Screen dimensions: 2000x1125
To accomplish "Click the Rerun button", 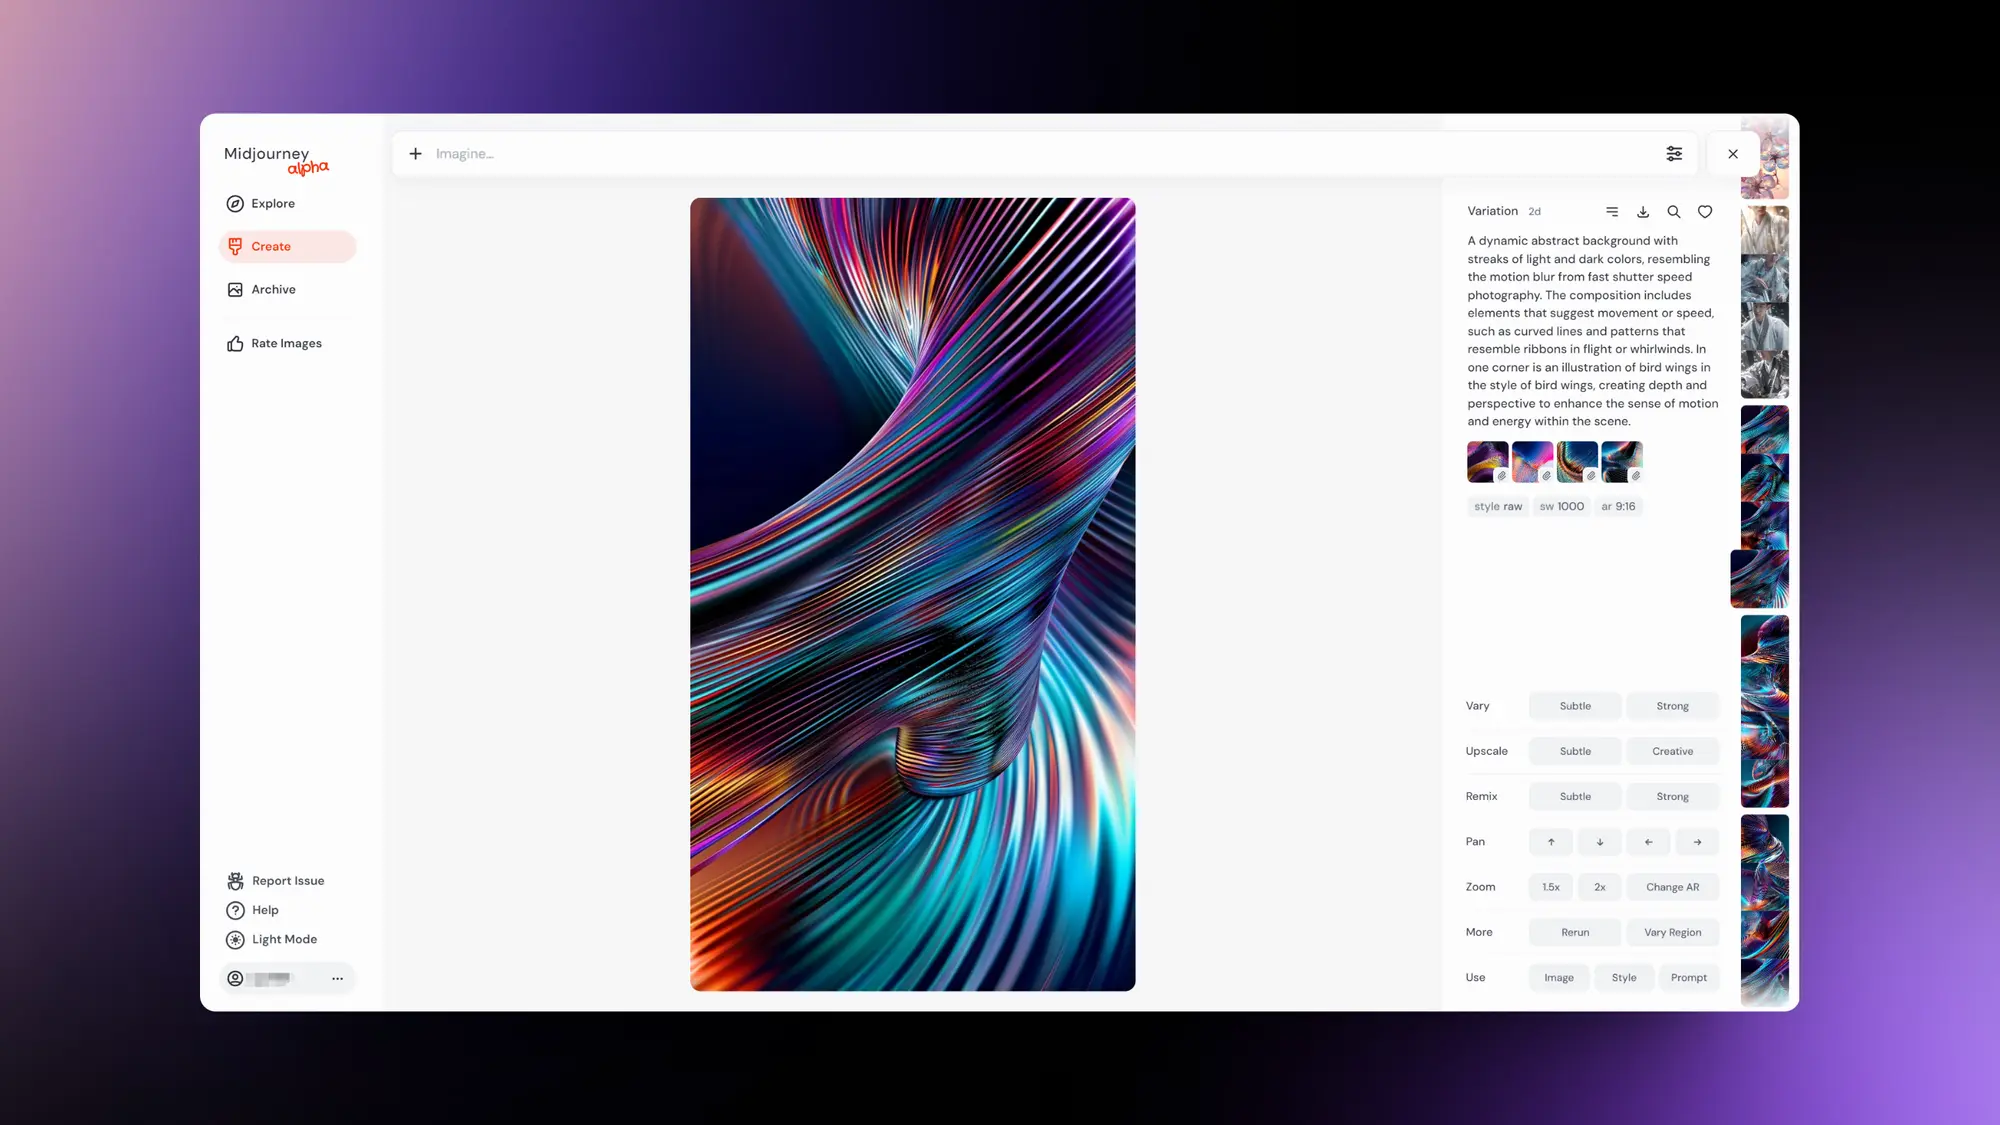I will click(1575, 932).
